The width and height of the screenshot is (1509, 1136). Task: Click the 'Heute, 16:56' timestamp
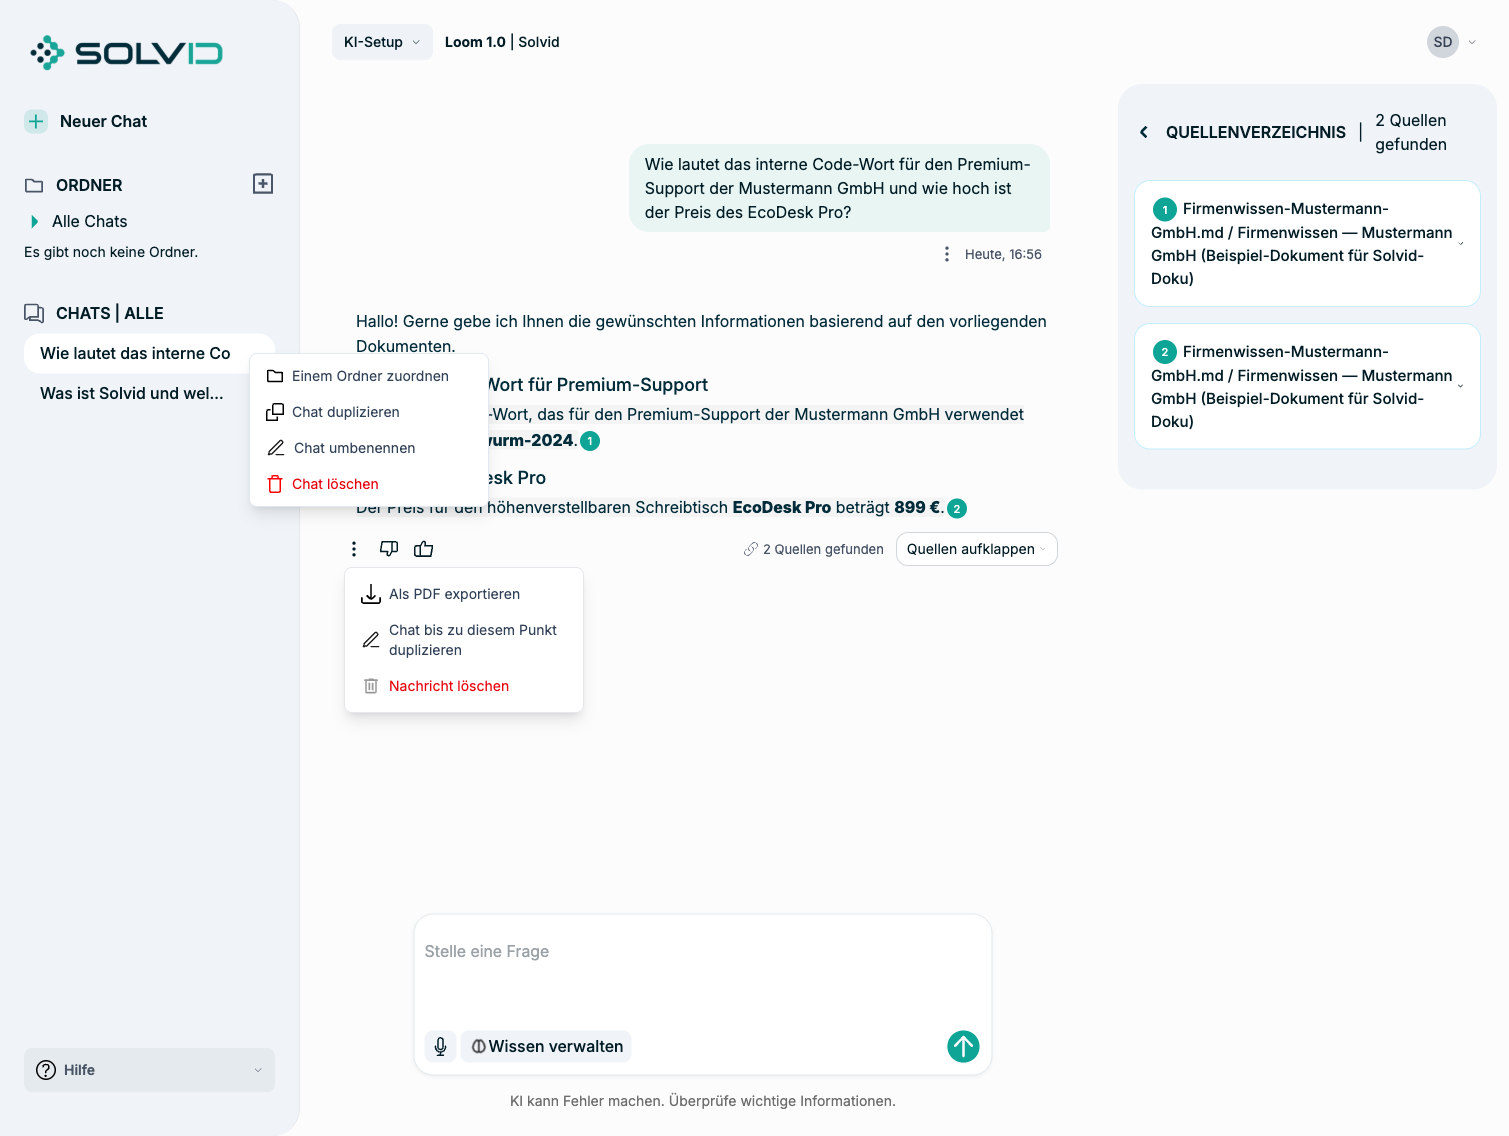[x=1003, y=254]
